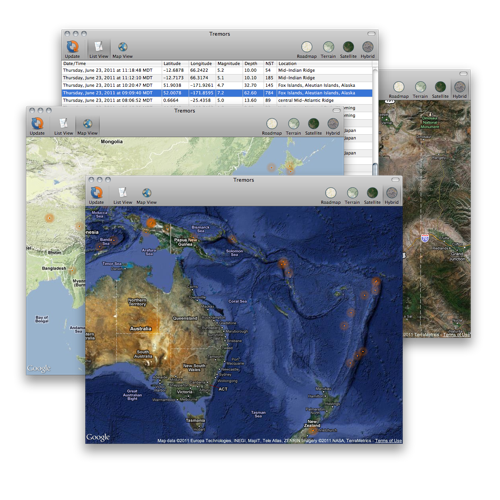Screen dimensions: 500x500
Task: Click the earthquake marker in the Banda Sea
Action: click(114, 240)
